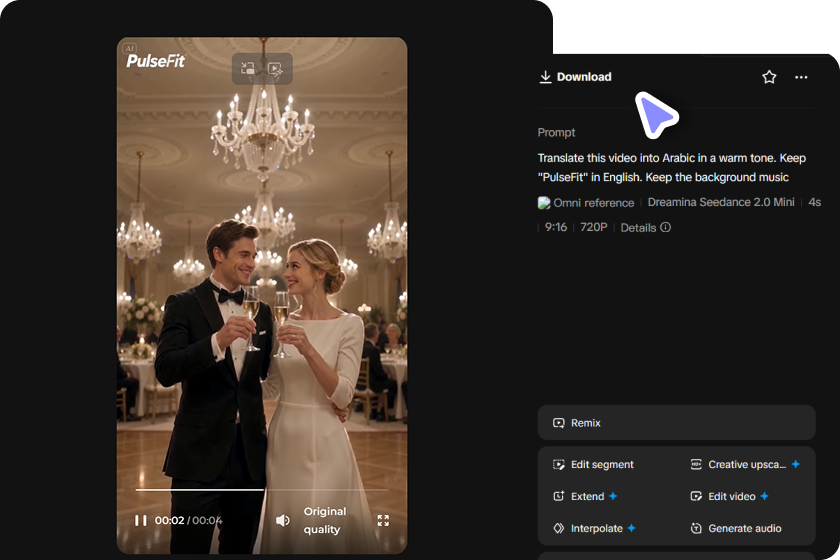Pause the video playback
The height and width of the screenshot is (560, 840).
coord(140,520)
